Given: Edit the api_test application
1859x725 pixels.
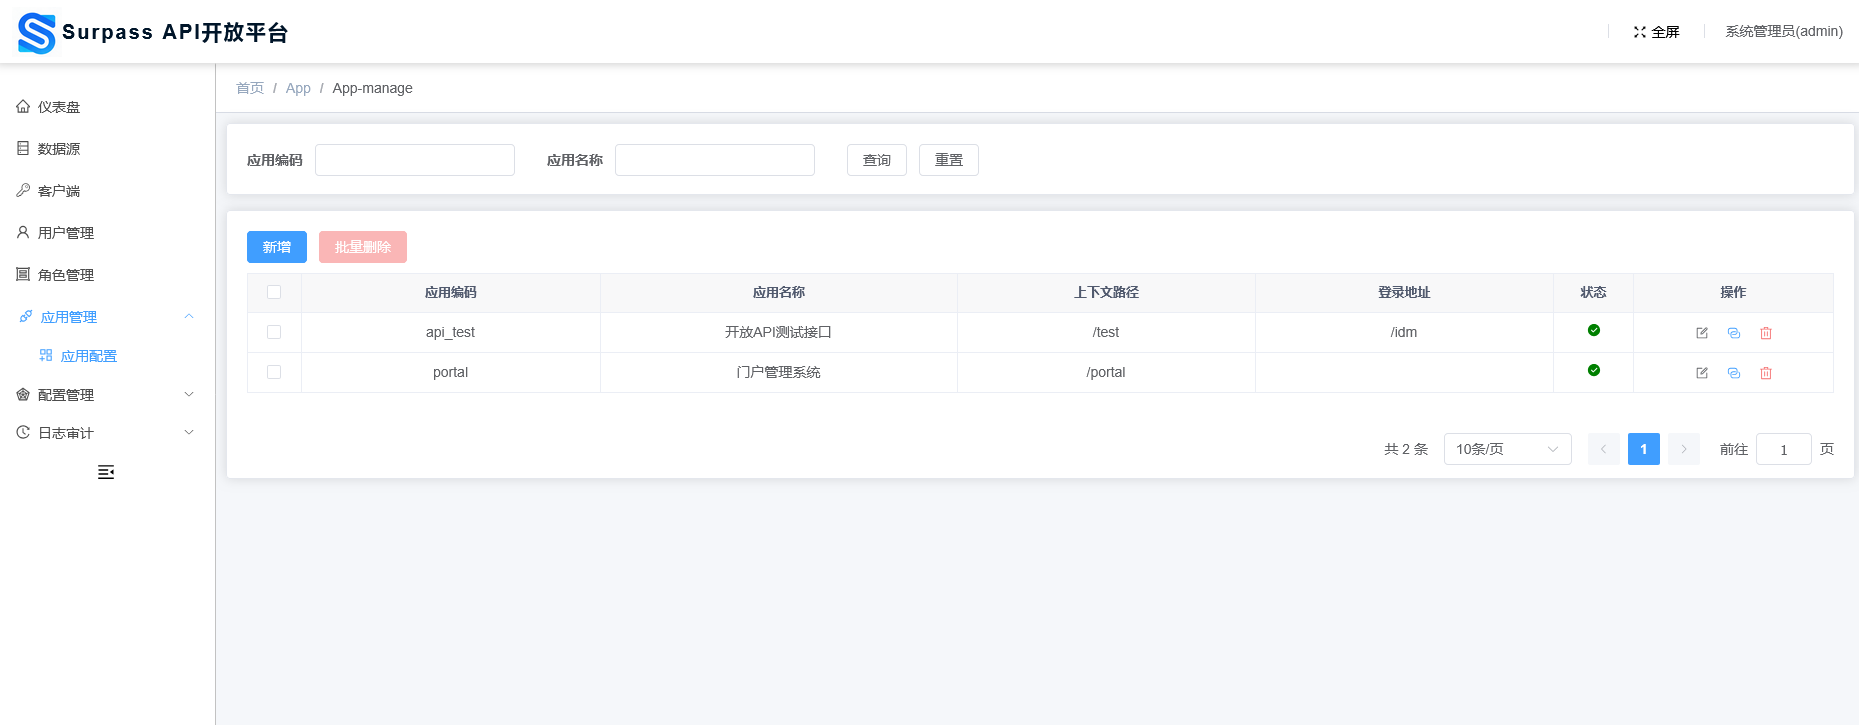Looking at the screenshot, I should (1702, 333).
